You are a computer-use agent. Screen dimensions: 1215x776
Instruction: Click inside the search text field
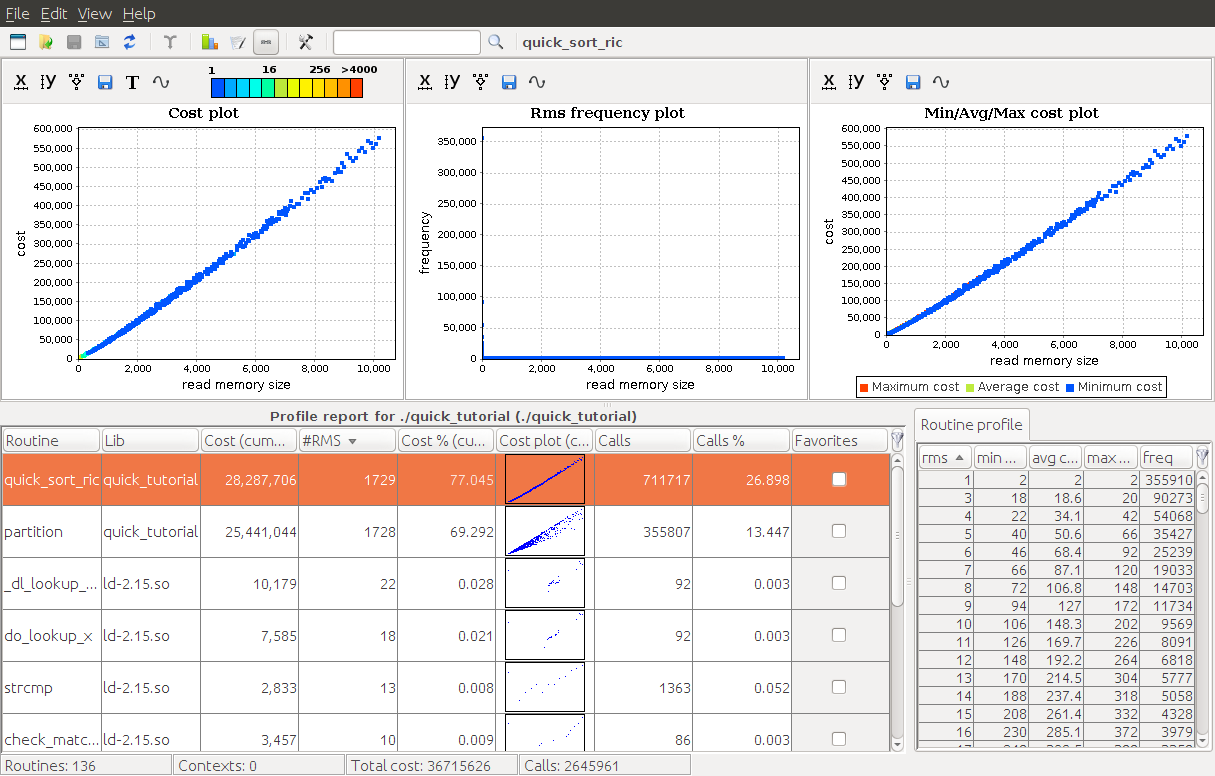pos(406,42)
